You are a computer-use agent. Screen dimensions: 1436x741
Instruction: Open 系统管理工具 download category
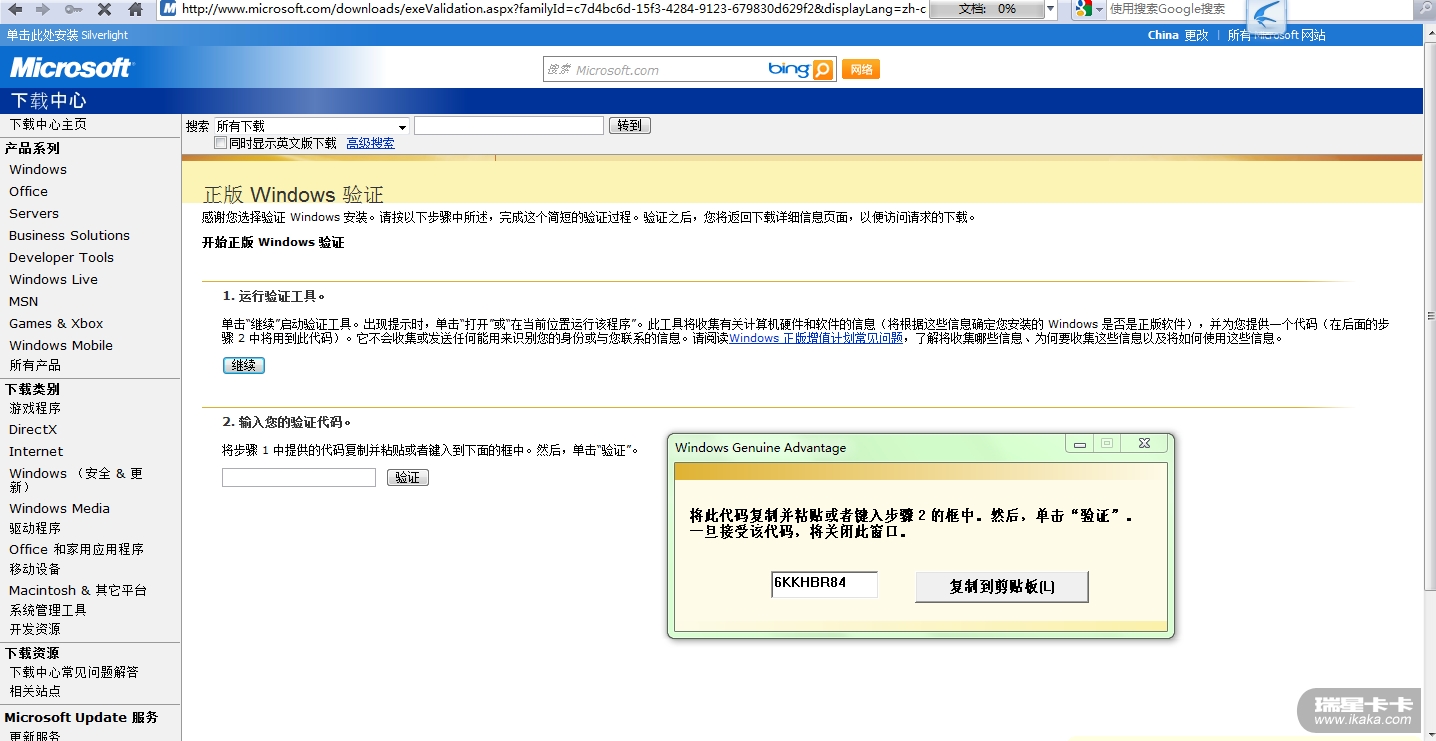coord(48,610)
